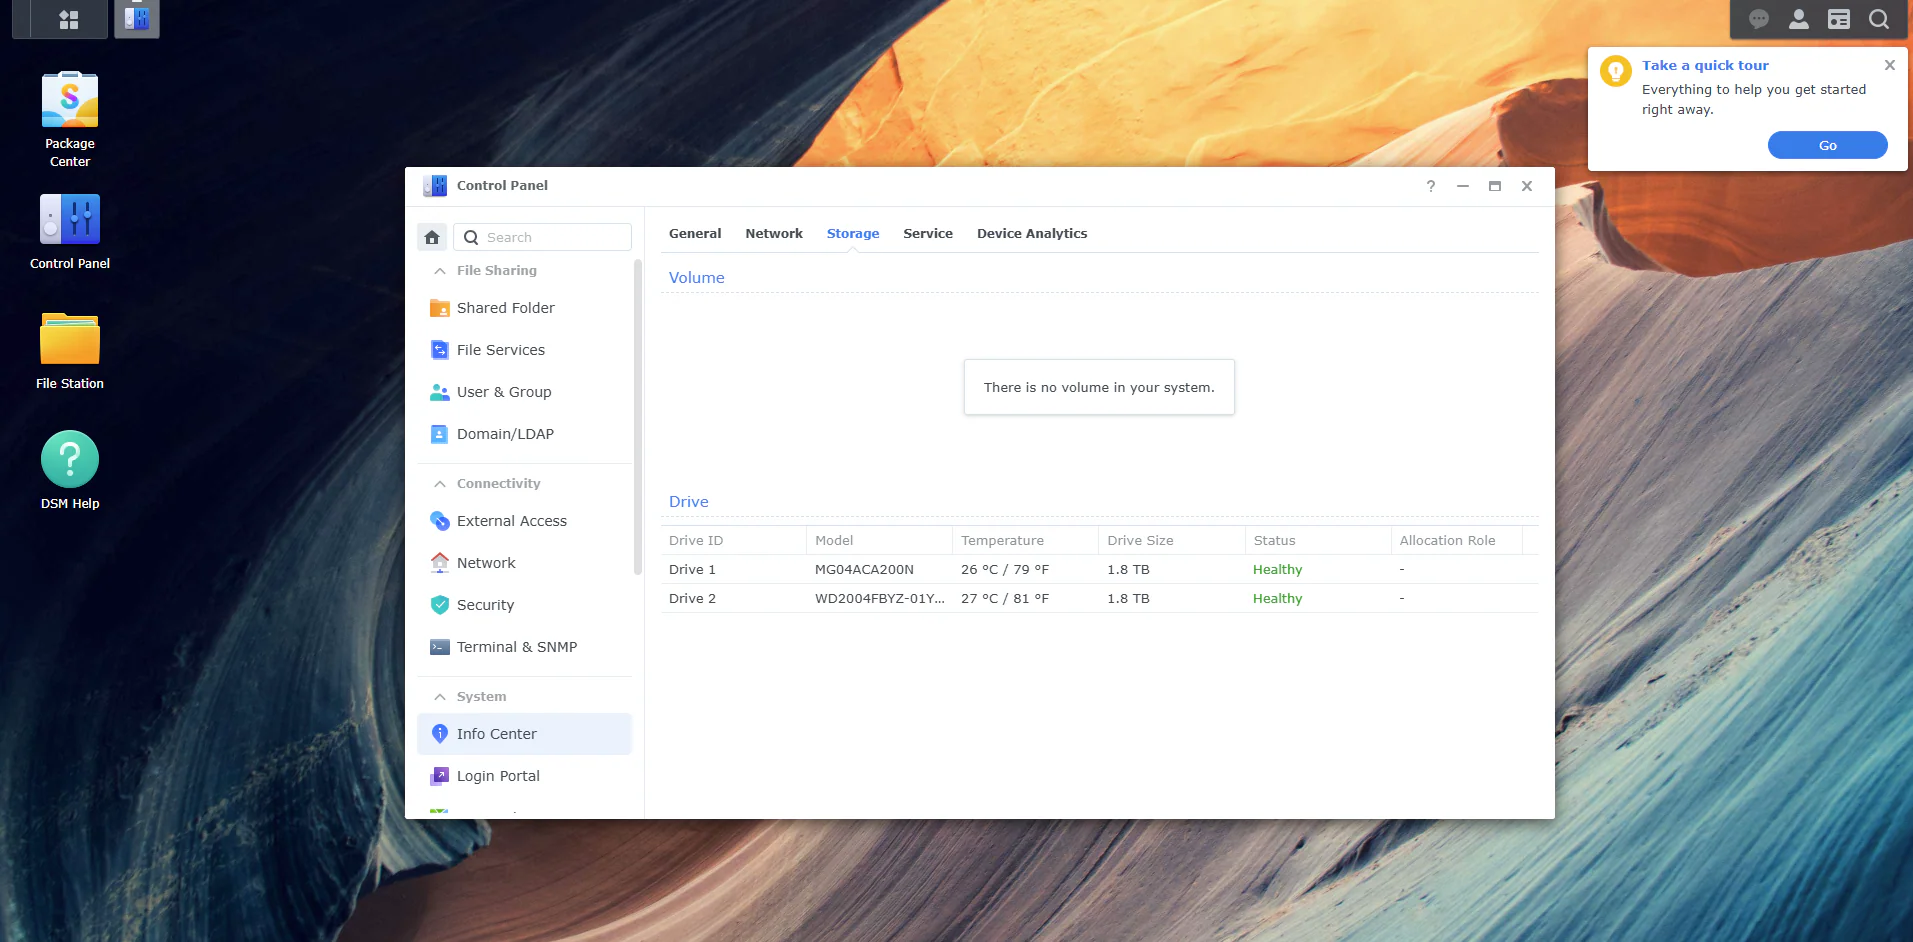
Task: Switch to the Device Analytics tab
Action: click(1032, 233)
